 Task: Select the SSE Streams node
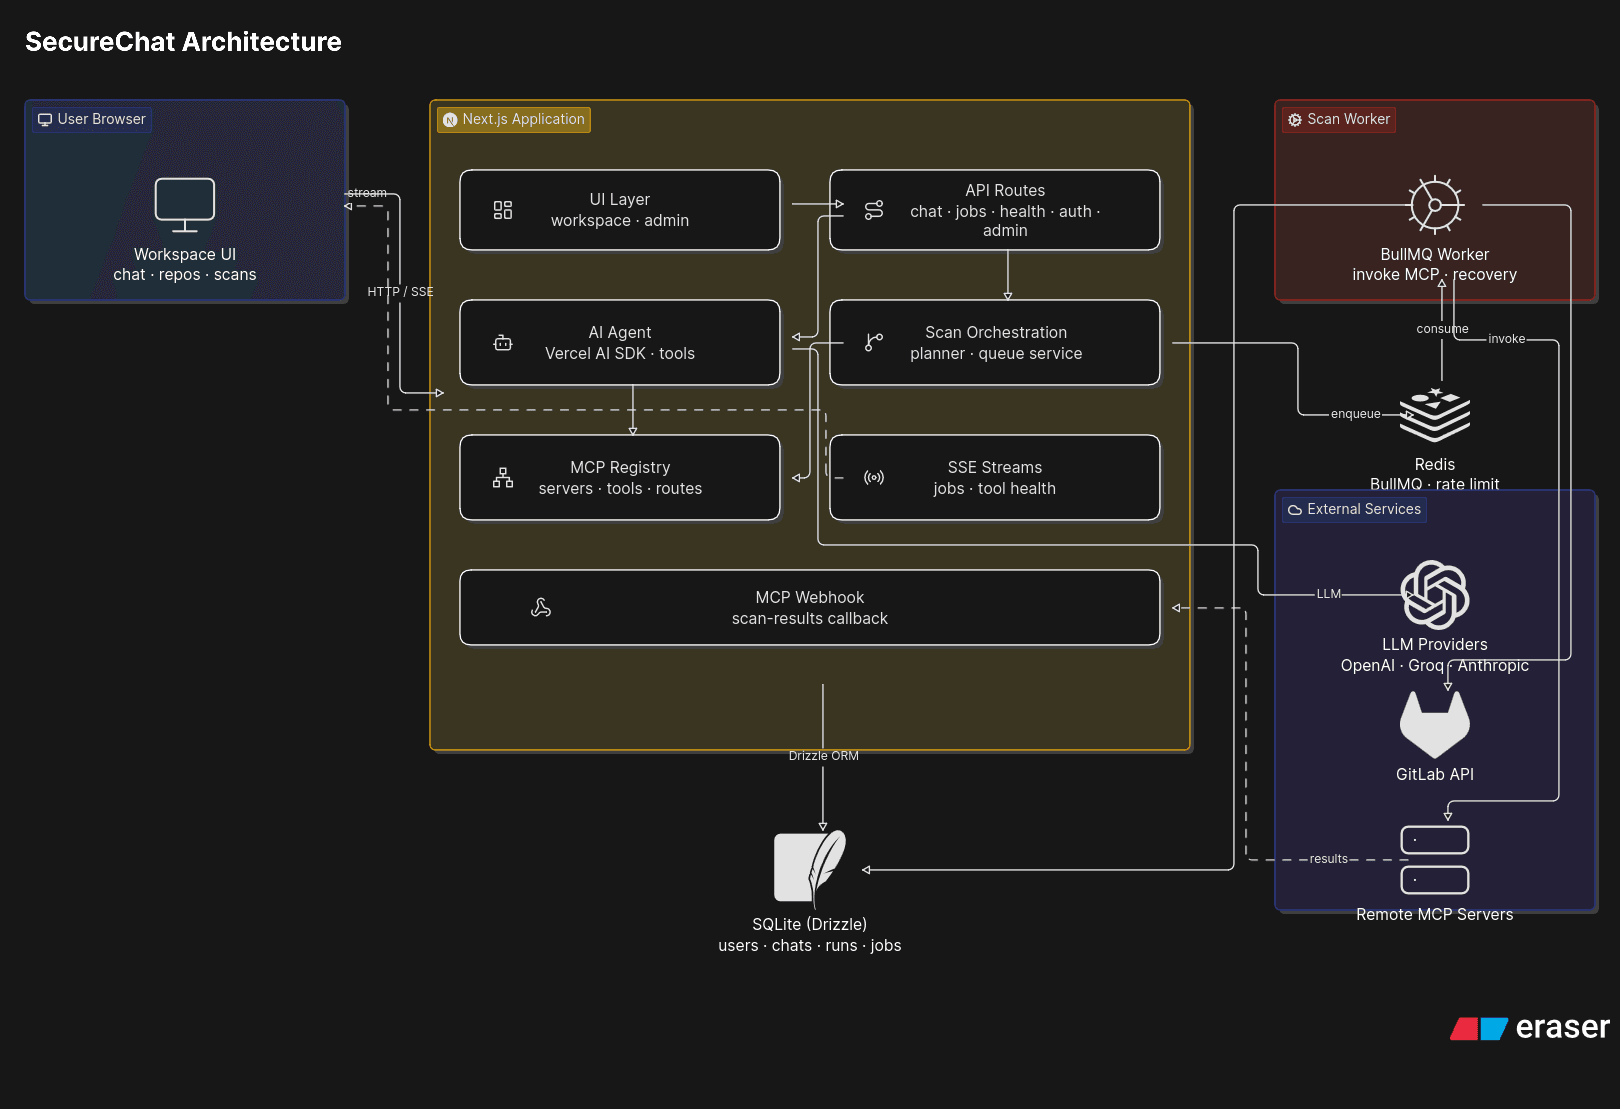click(x=995, y=478)
